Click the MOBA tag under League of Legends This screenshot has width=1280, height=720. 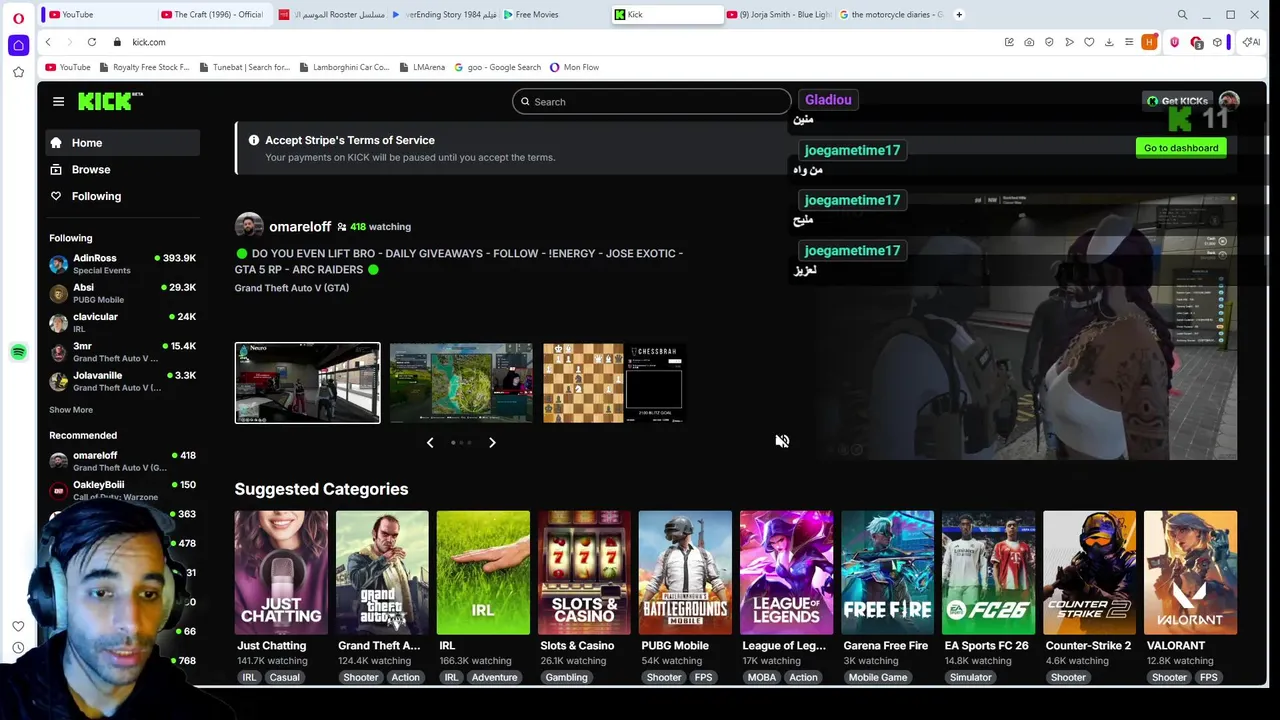[762, 677]
